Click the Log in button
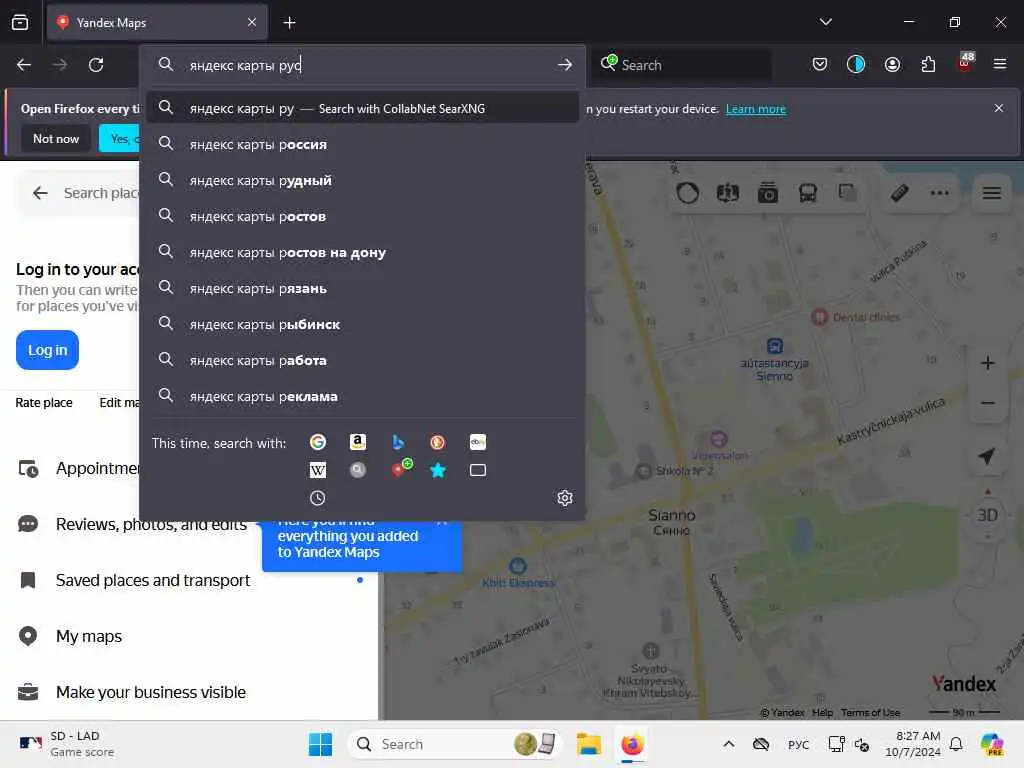Screen dimensions: 1024x768 [x=47, y=350]
